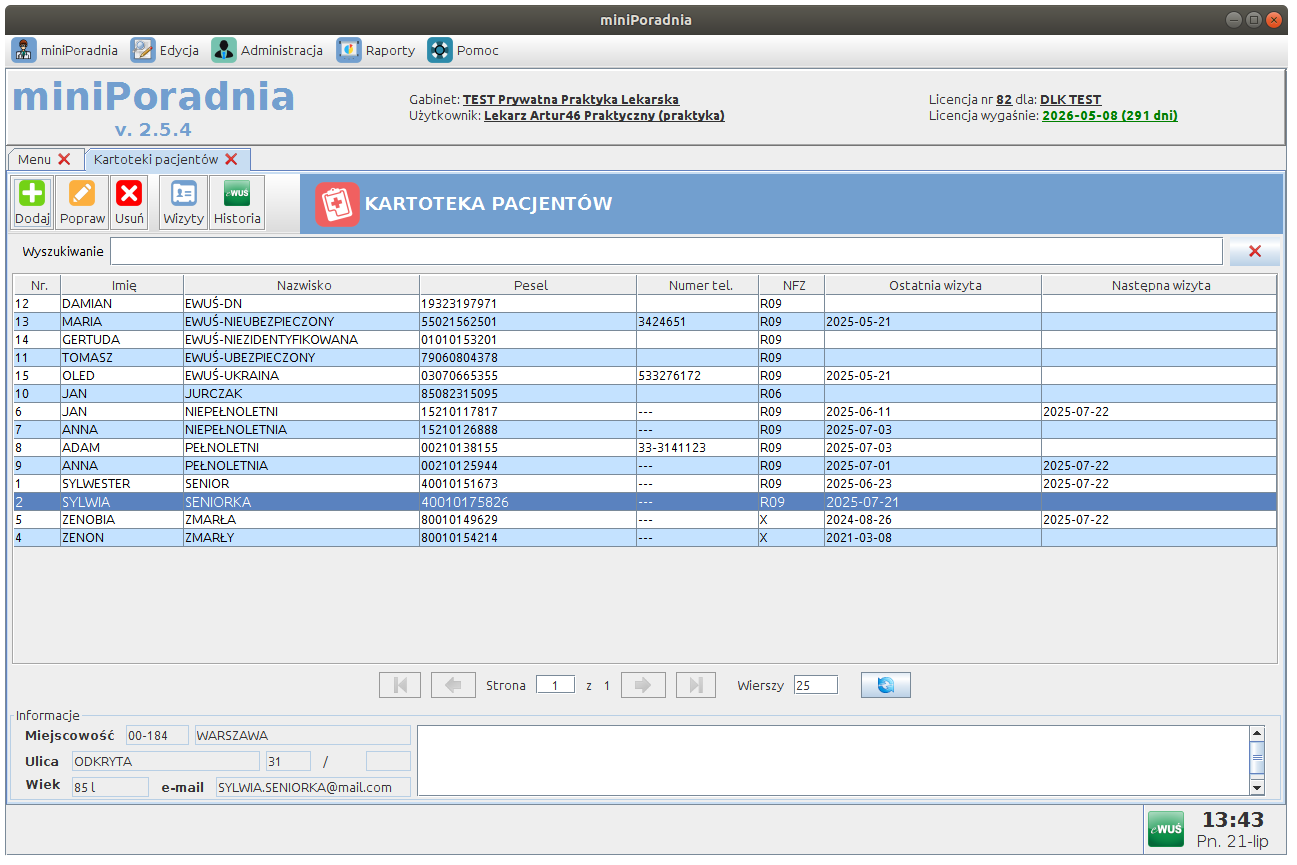This screenshot has height=865, width=1297.
Task: Open eWUŚ Historia toolbar icon
Action: coord(237,203)
